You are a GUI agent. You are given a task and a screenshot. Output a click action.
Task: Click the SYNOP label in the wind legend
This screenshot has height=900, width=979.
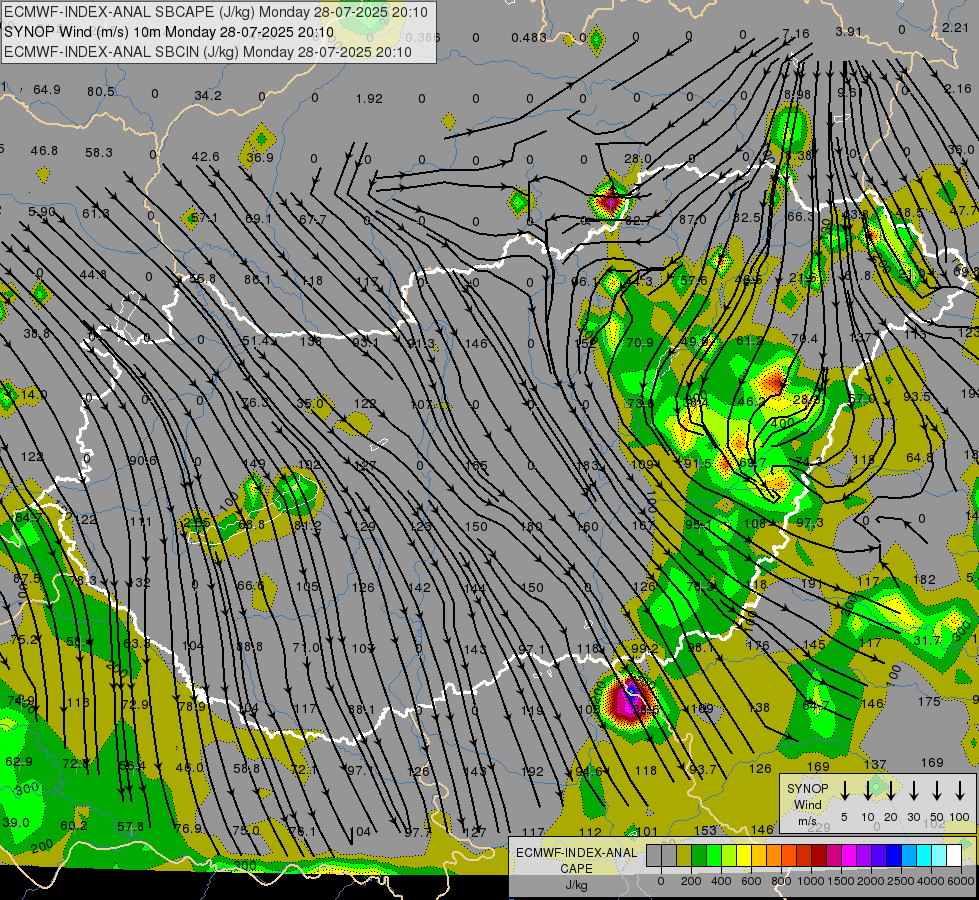[x=807, y=789]
